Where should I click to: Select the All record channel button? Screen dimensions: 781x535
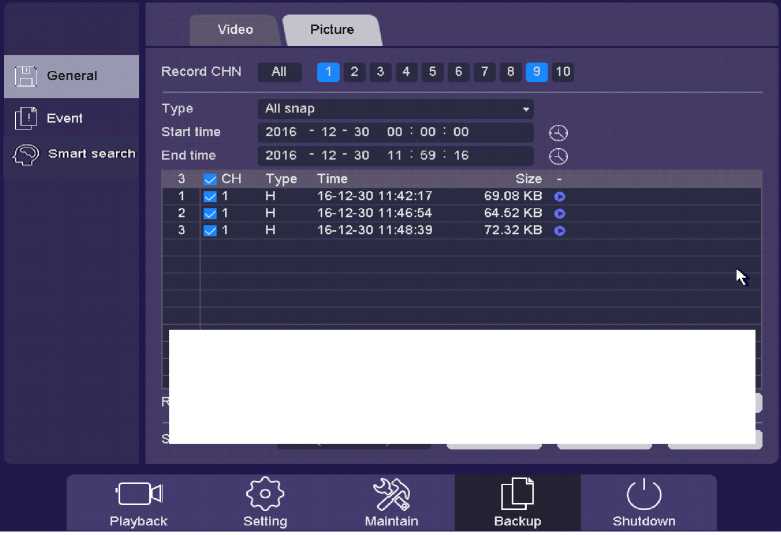pyautogui.click(x=279, y=72)
